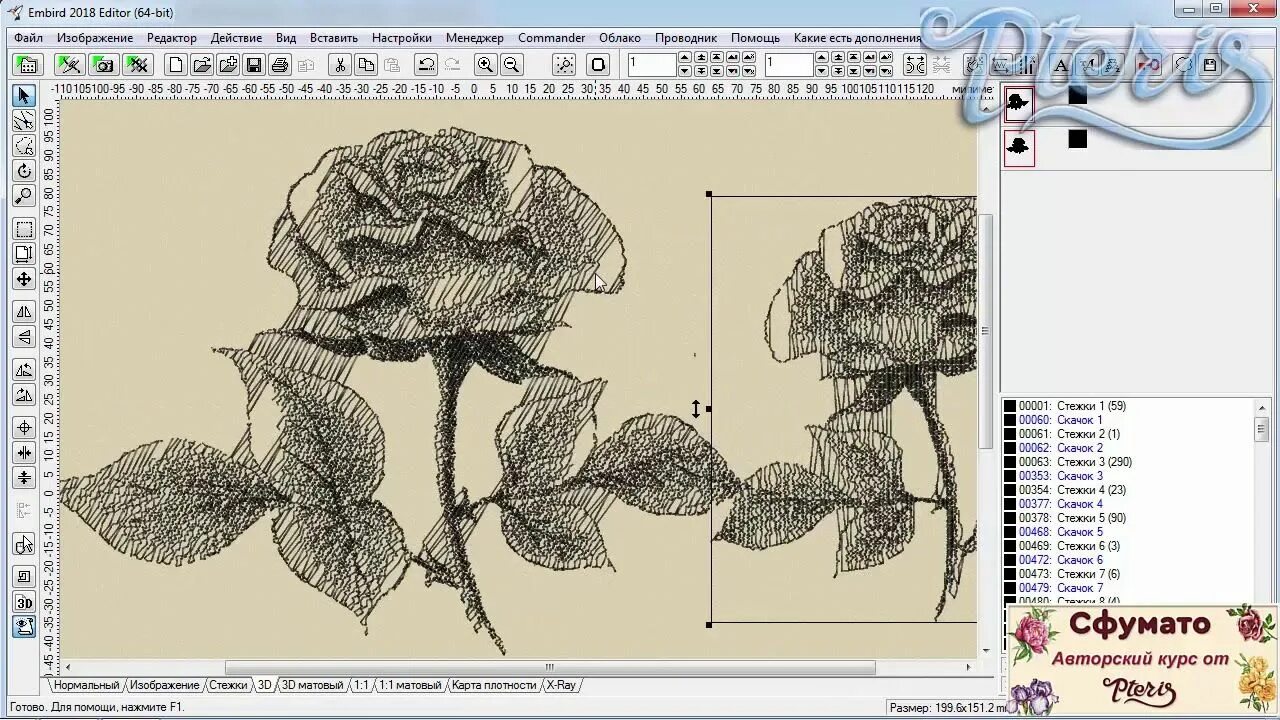
Task: Click the first numeric input field in toolbar
Action: pos(652,65)
